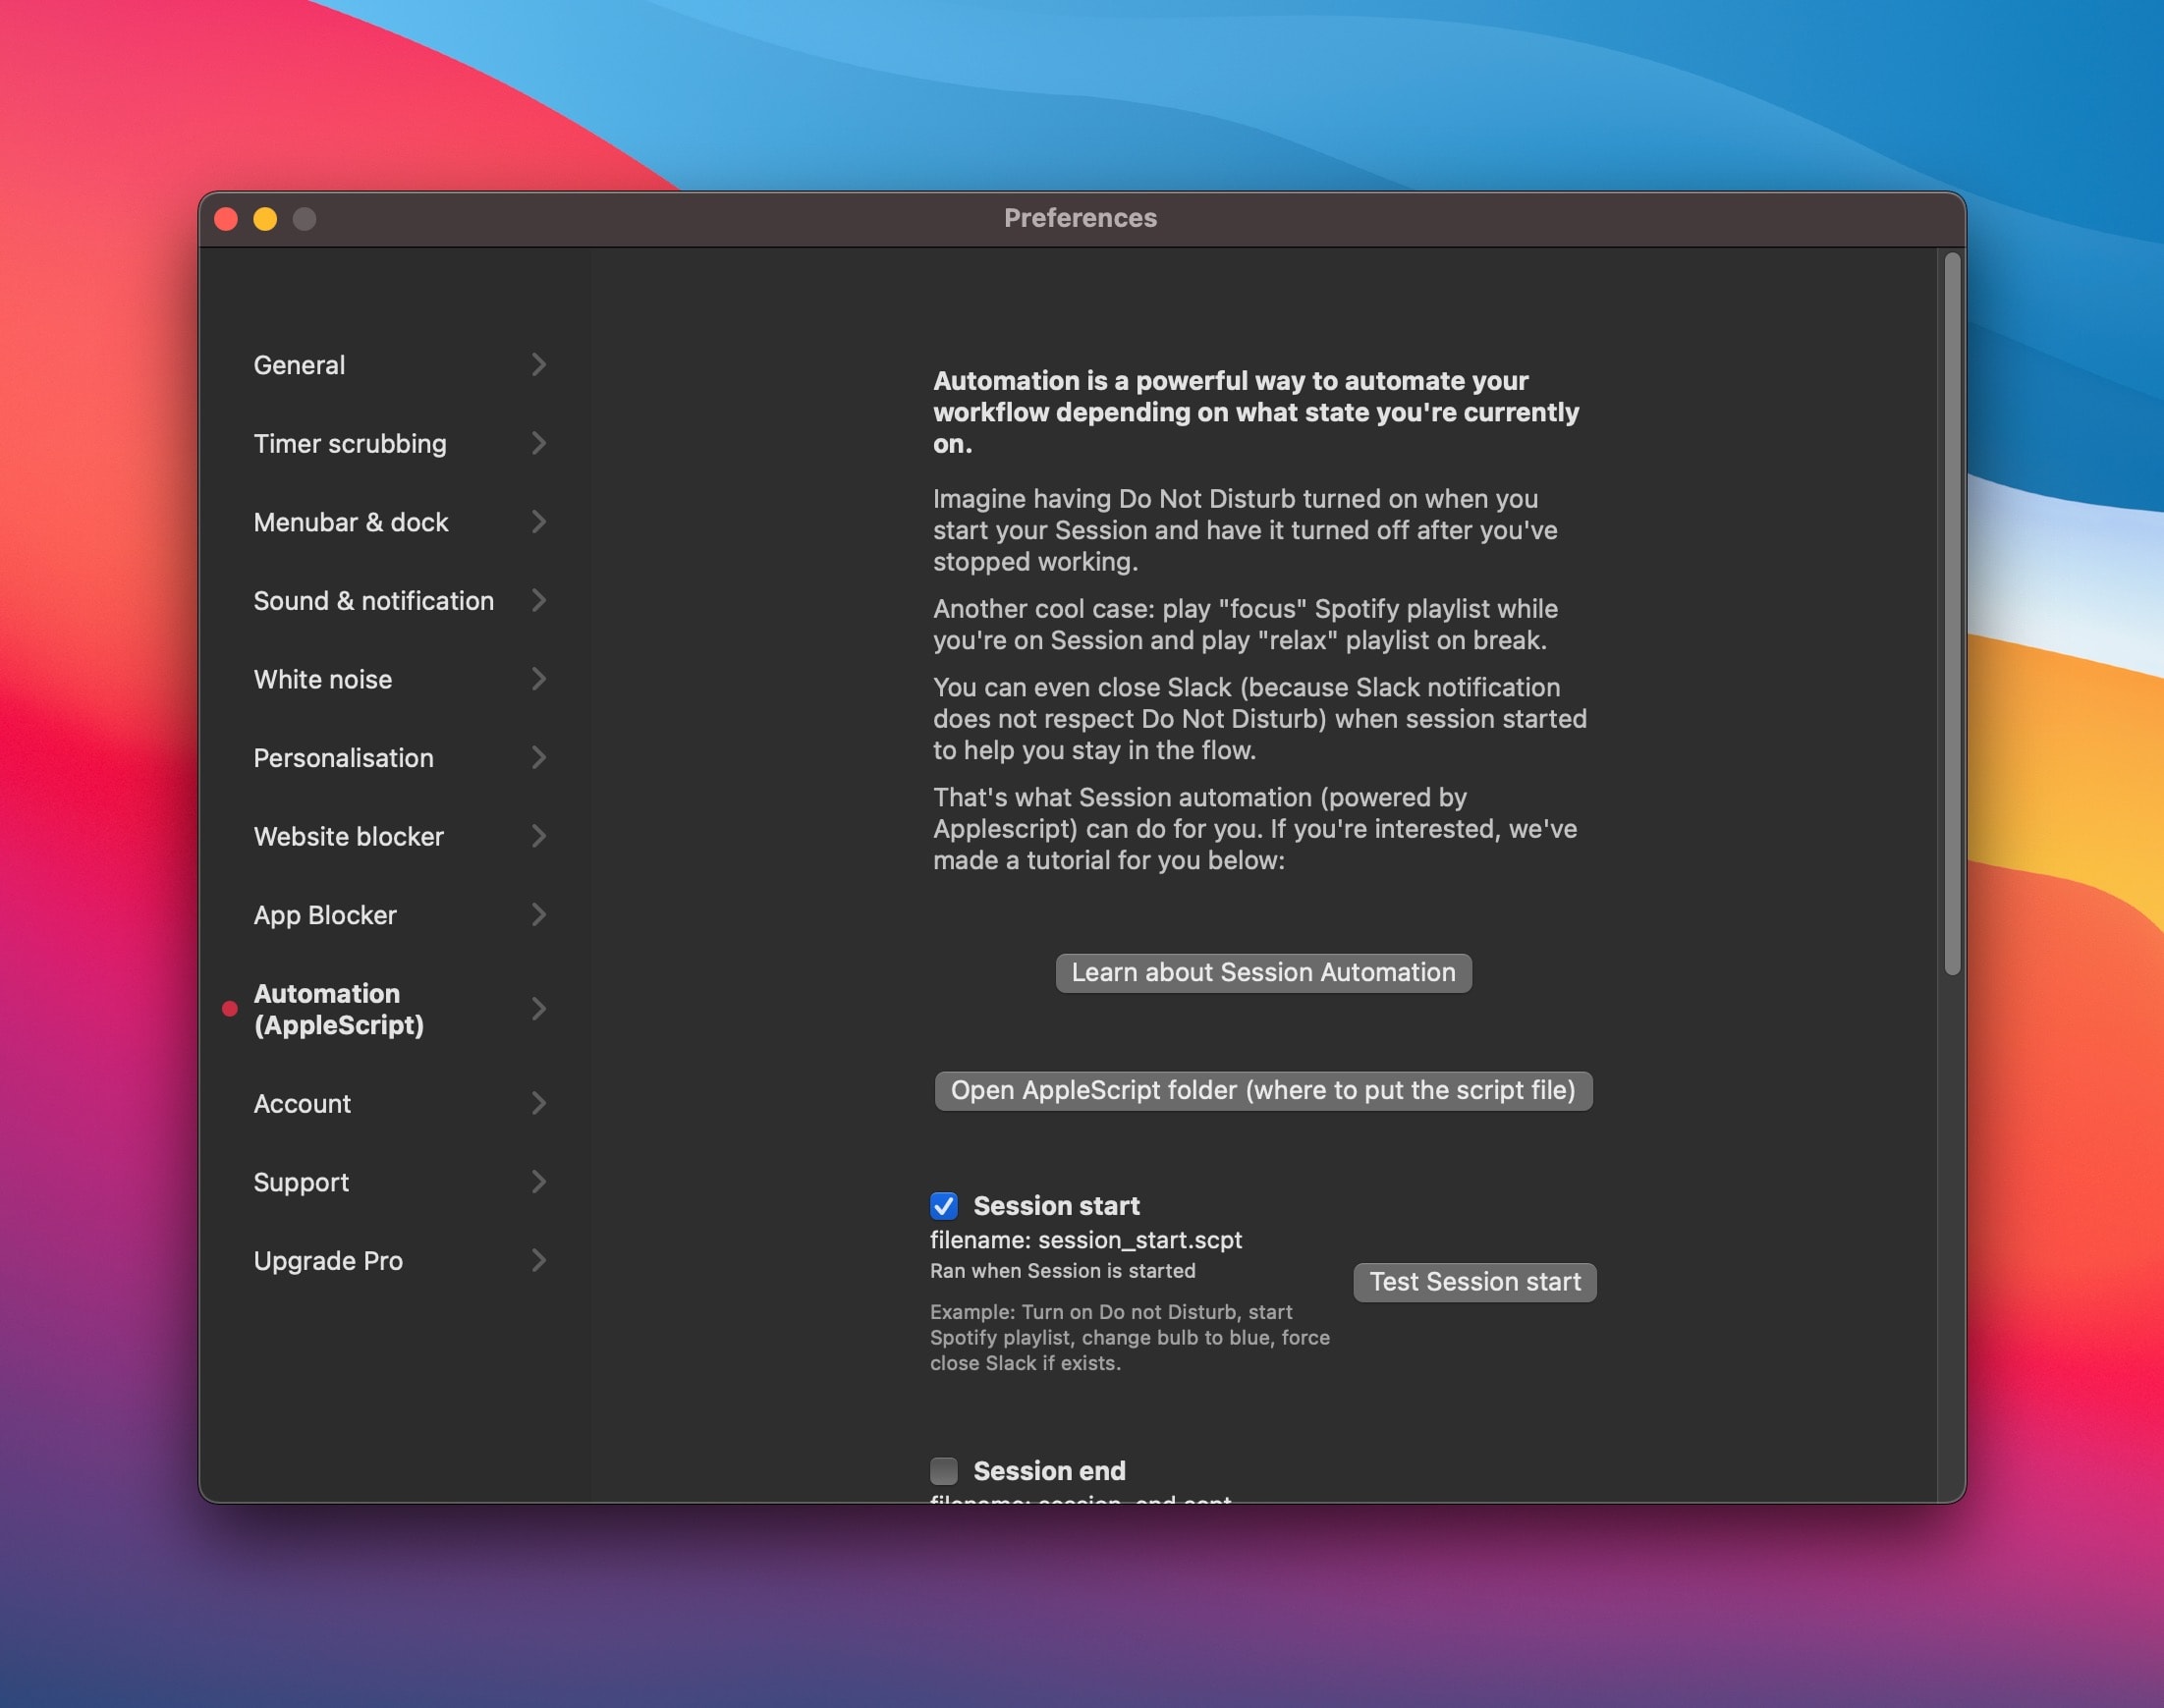Open Timer scrubbing settings
2164x1708 pixels.
348,442
